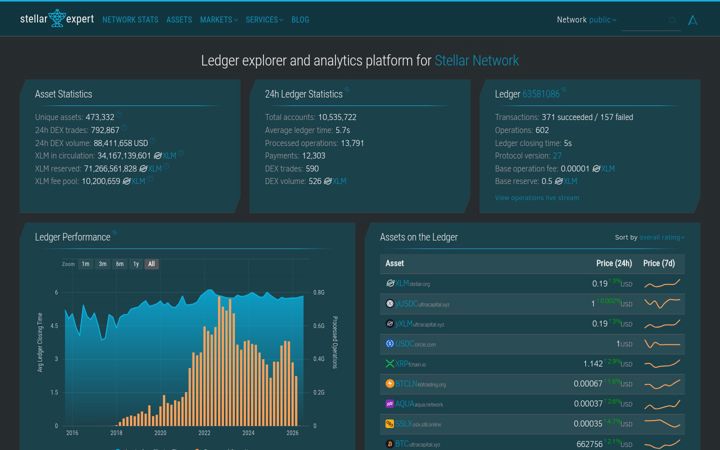Click USDC row 7-day price sparkline
This screenshot has width=720, height=450.
pos(662,344)
